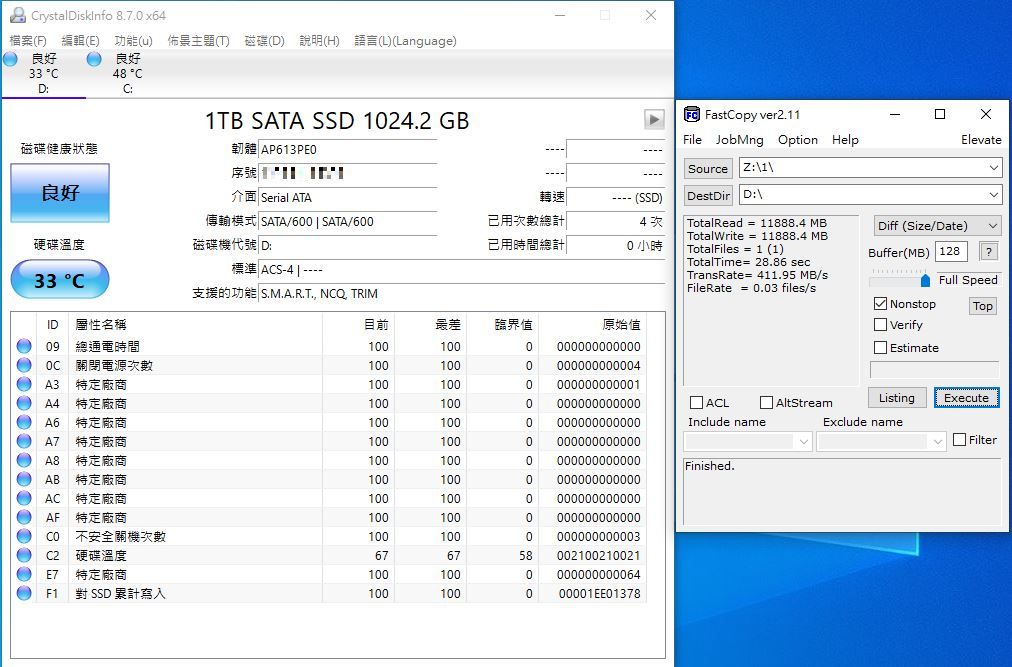Click the DestDir button

(708, 196)
